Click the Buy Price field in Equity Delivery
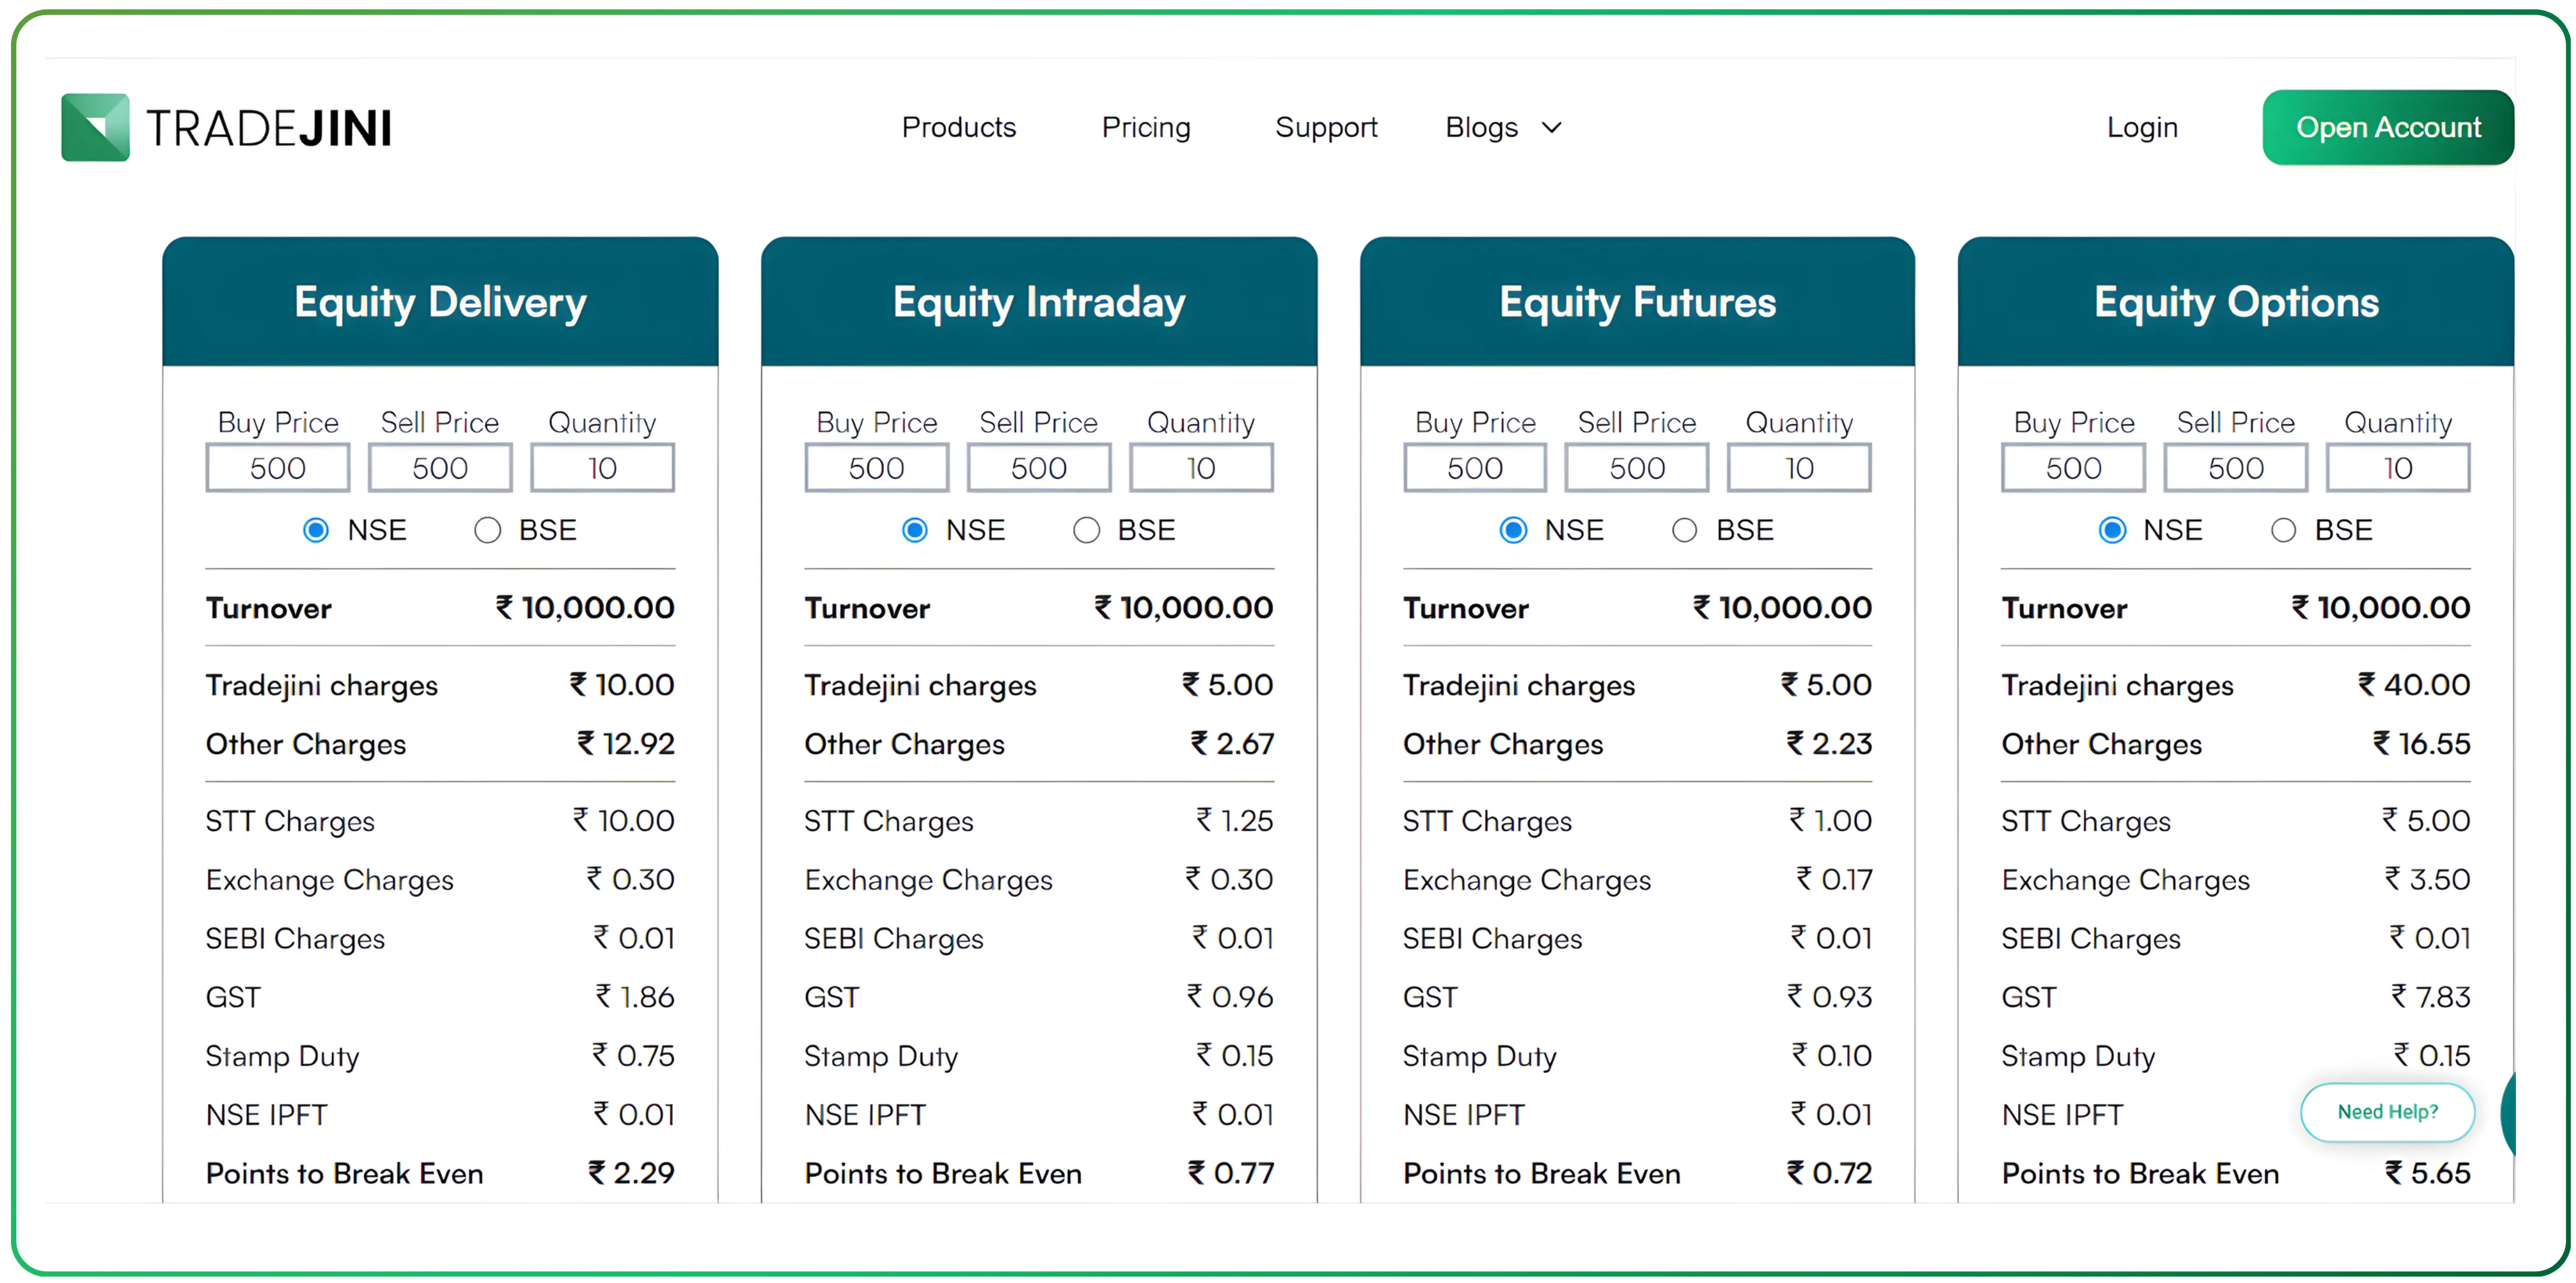2576x1283 pixels. pos(277,467)
